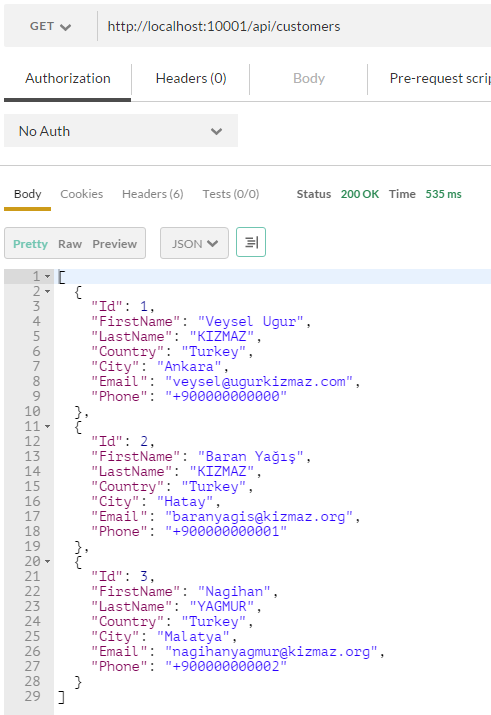The width and height of the screenshot is (491, 715).
Task: Collapse the object at line 11
Action: (47, 426)
